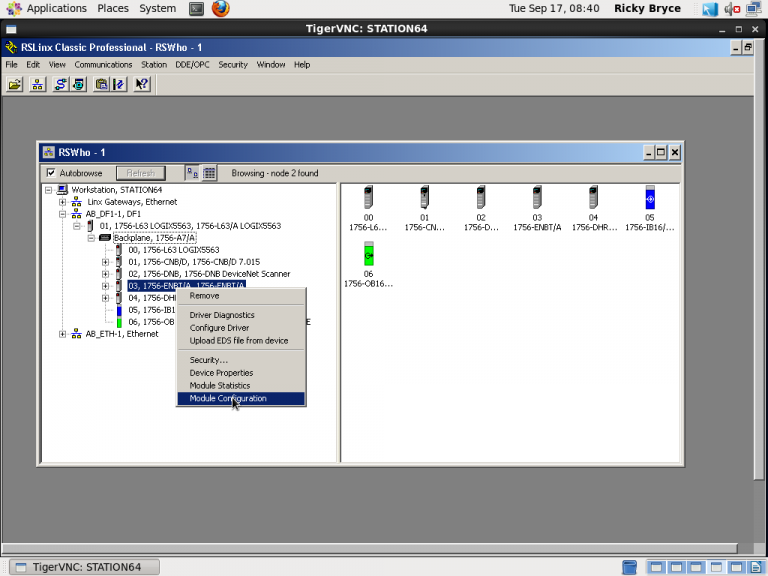
Task: Select Backplane, 1756-A7/A tree row
Action: click(154, 238)
